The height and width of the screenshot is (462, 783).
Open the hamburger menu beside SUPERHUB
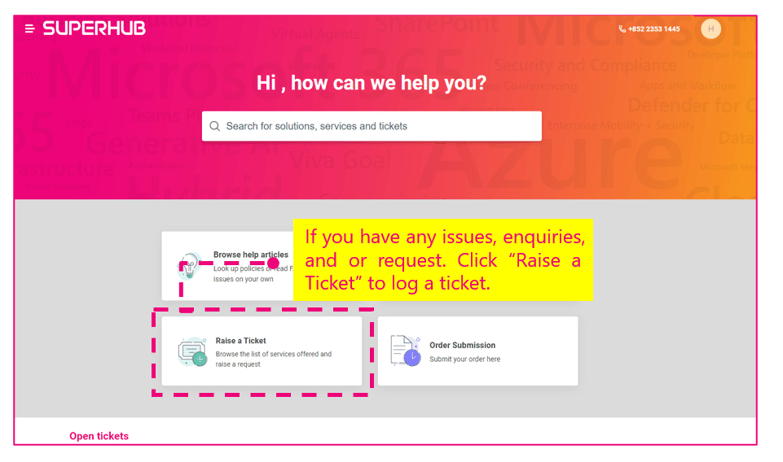(x=29, y=28)
